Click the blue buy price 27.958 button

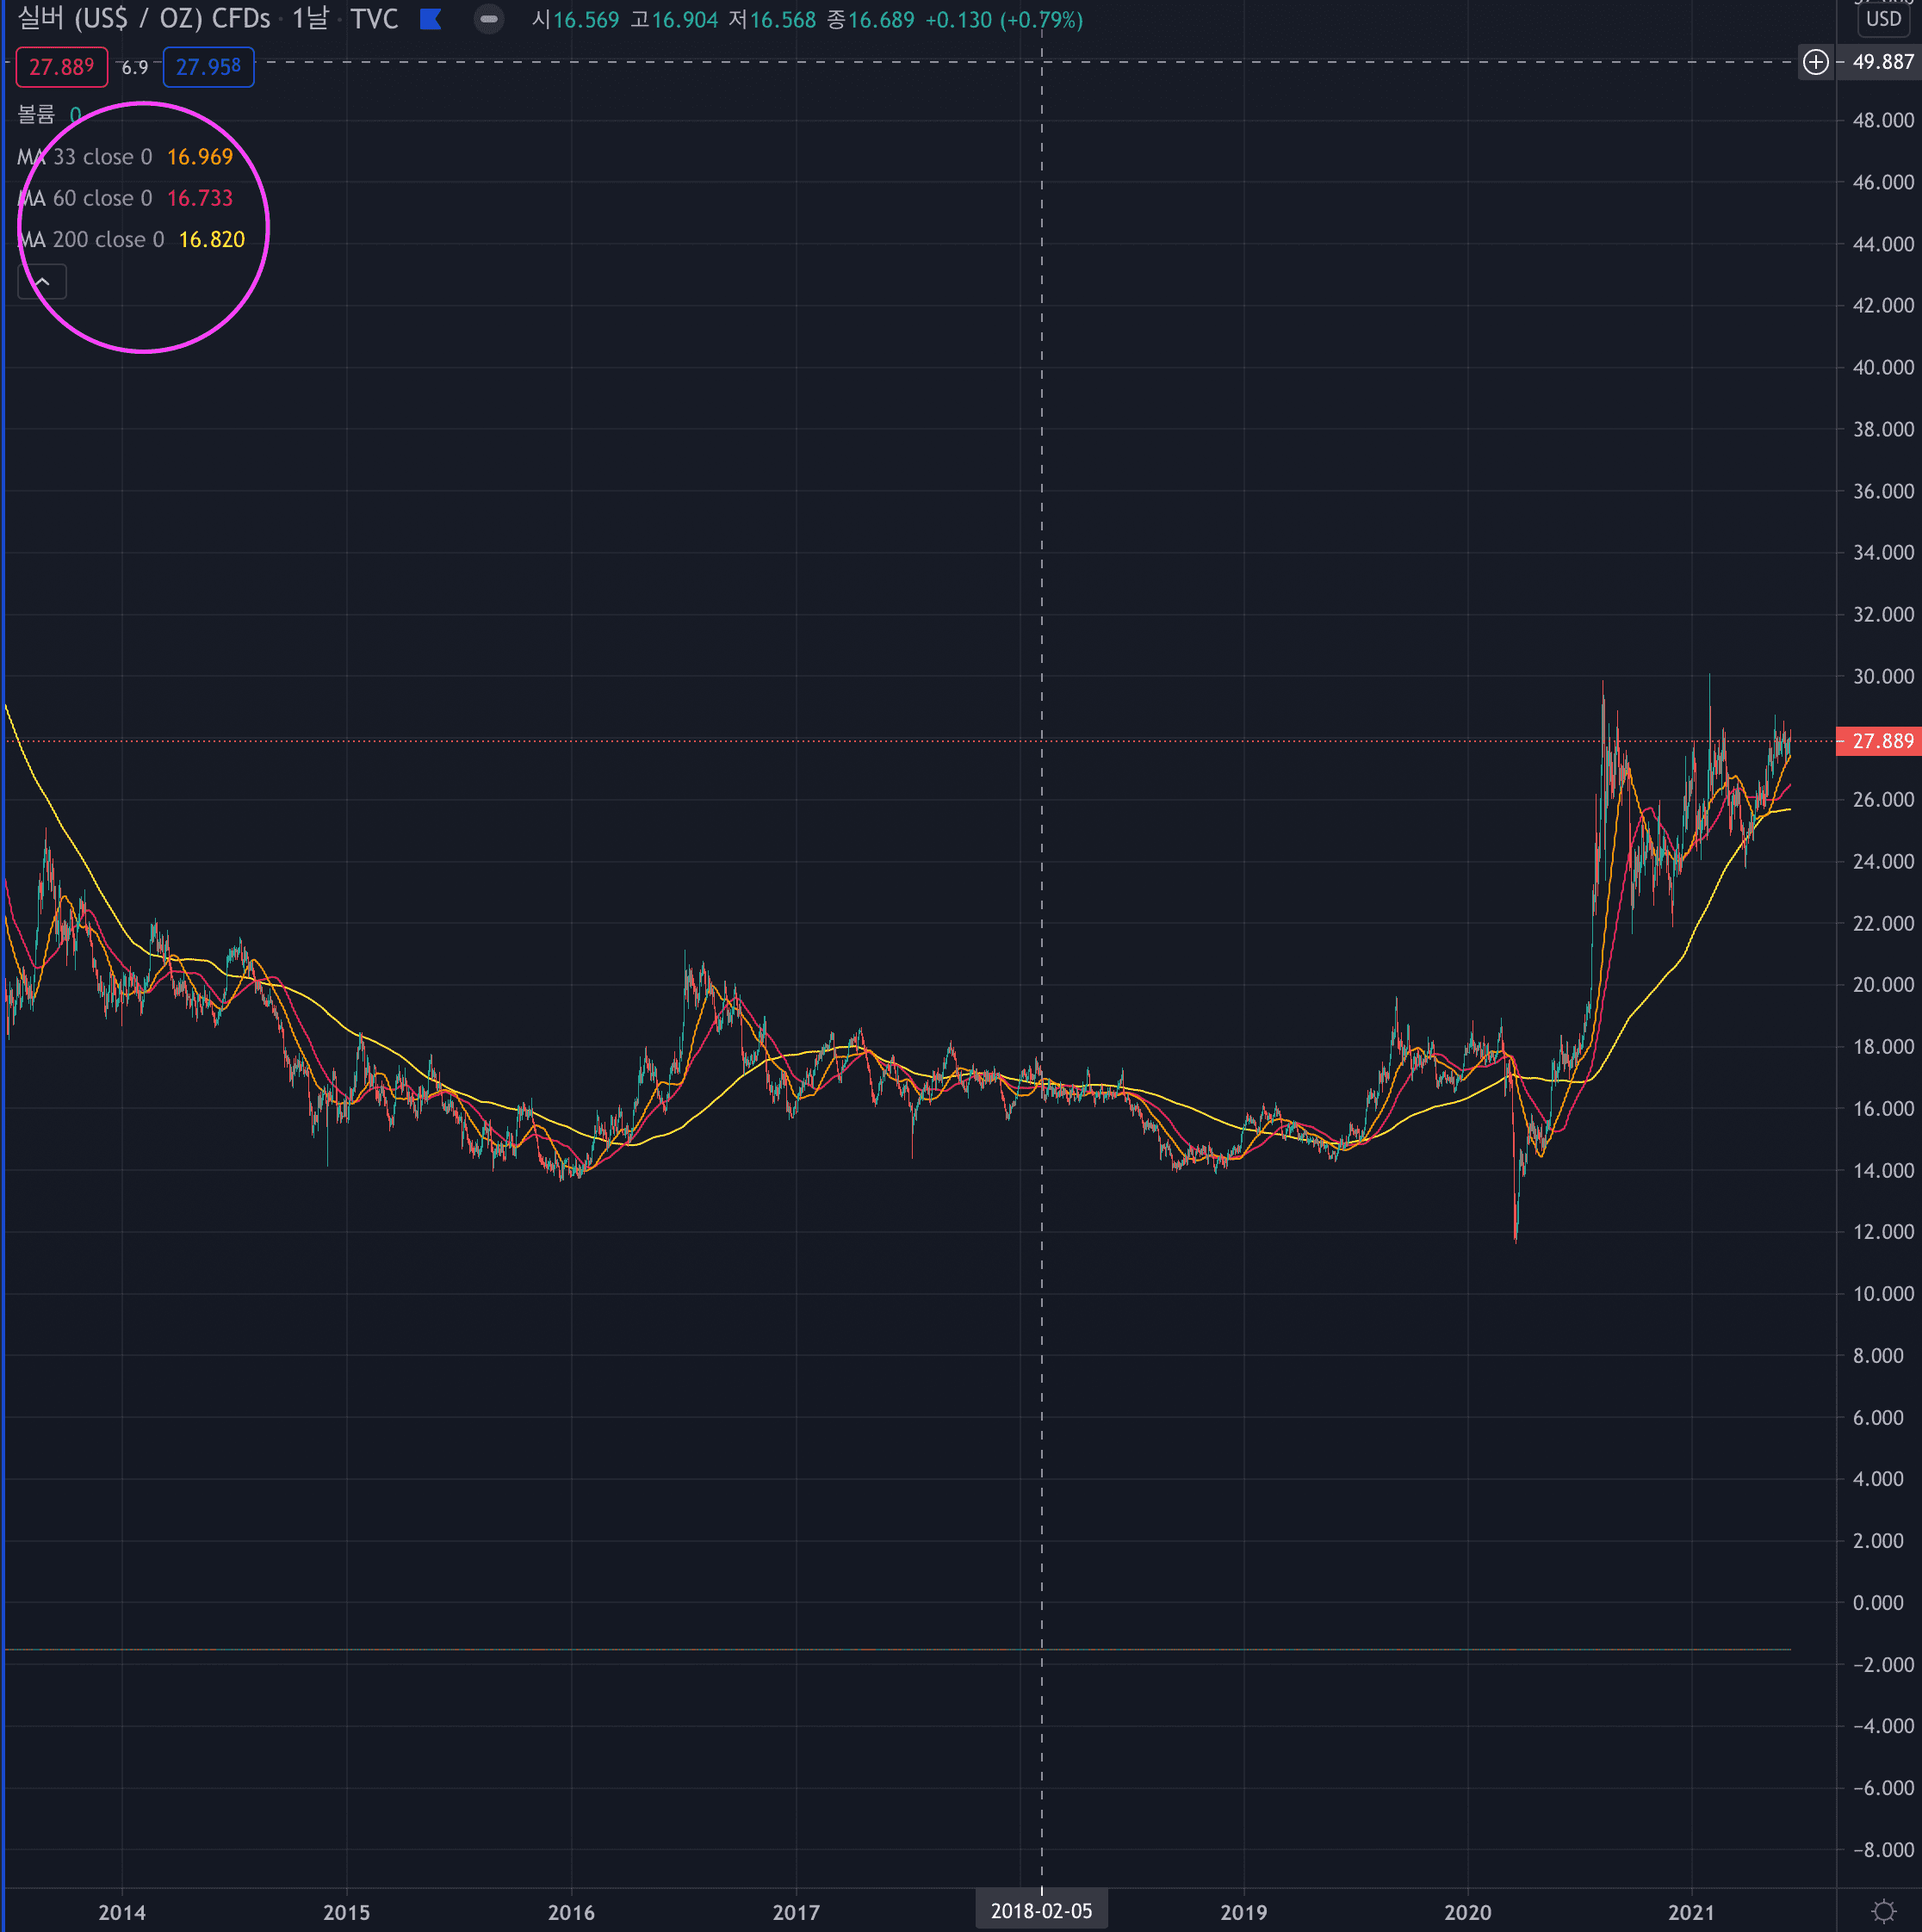pyautogui.click(x=208, y=67)
